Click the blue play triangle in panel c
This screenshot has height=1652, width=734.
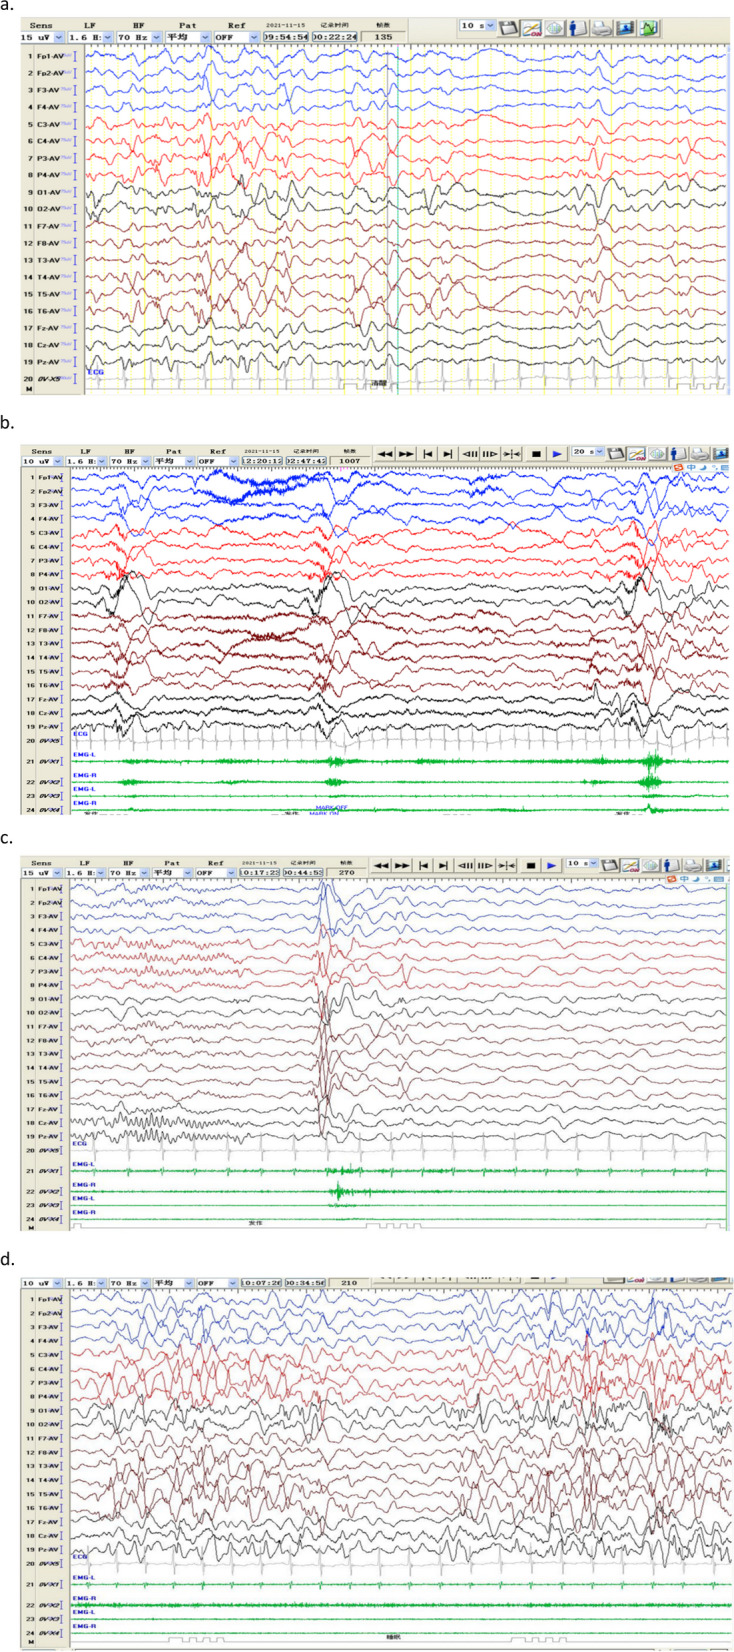(x=550, y=865)
